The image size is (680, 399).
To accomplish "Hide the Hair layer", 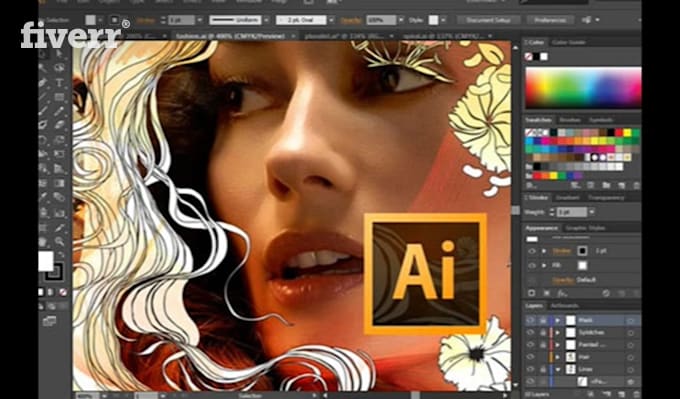I will tap(531, 357).
